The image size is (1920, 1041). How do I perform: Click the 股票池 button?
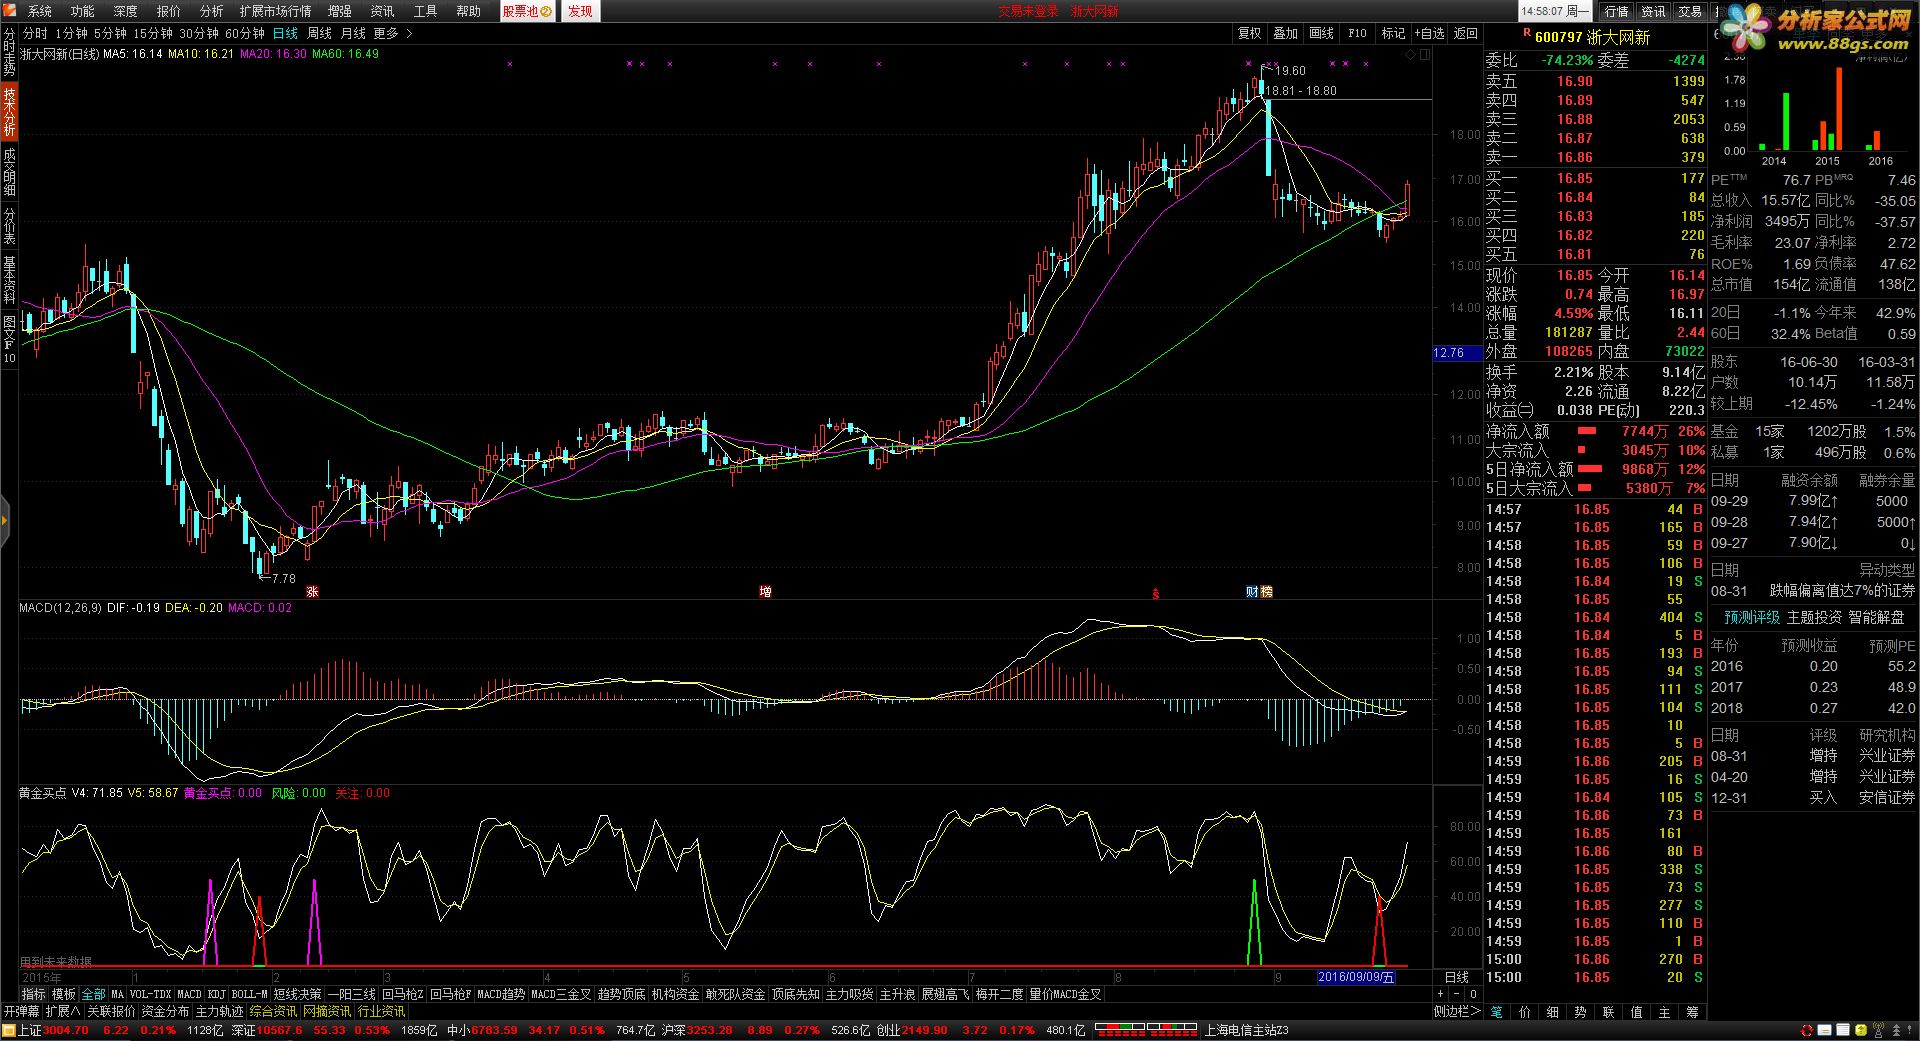point(527,11)
